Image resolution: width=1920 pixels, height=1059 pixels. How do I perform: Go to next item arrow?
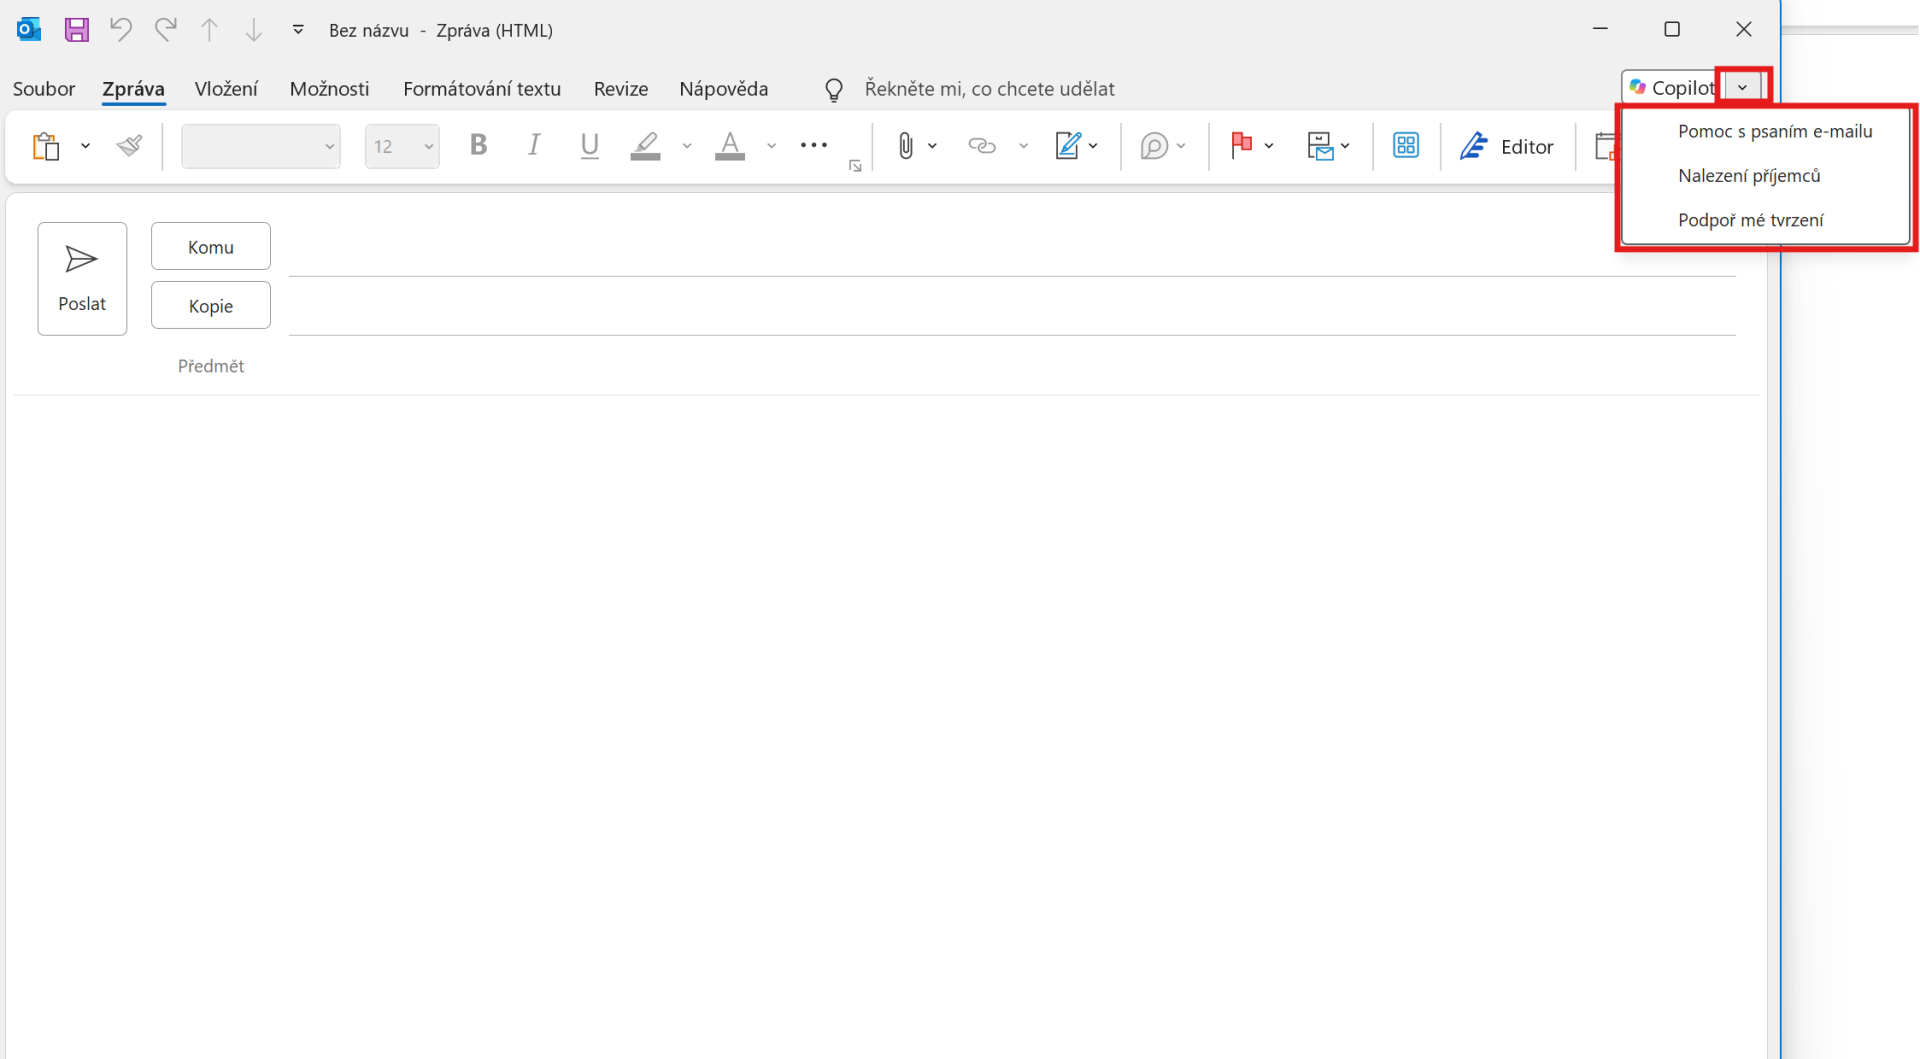(x=254, y=30)
